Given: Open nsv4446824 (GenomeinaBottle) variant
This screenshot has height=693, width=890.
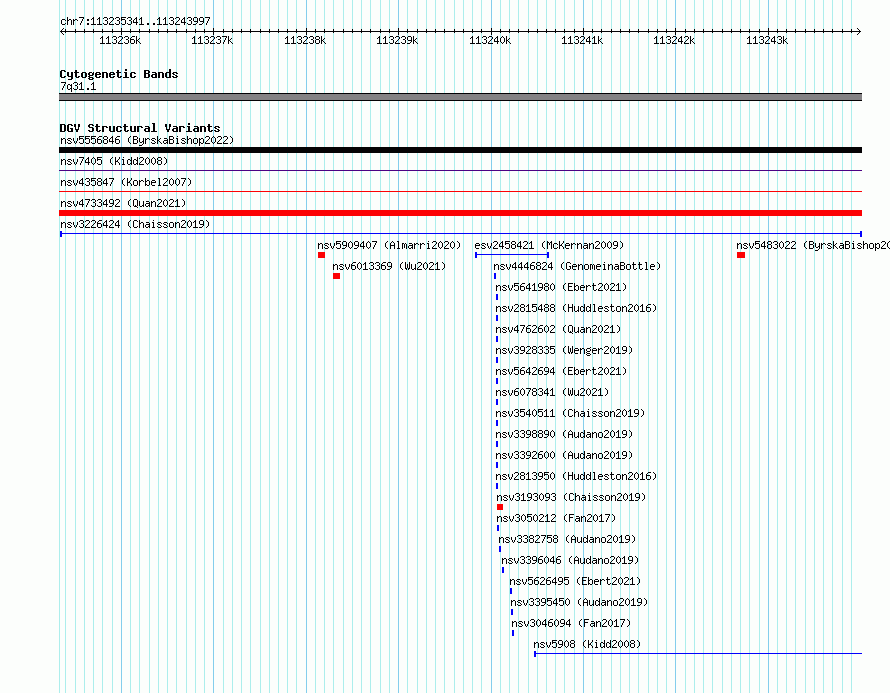Looking at the screenshot, I should (577, 266).
